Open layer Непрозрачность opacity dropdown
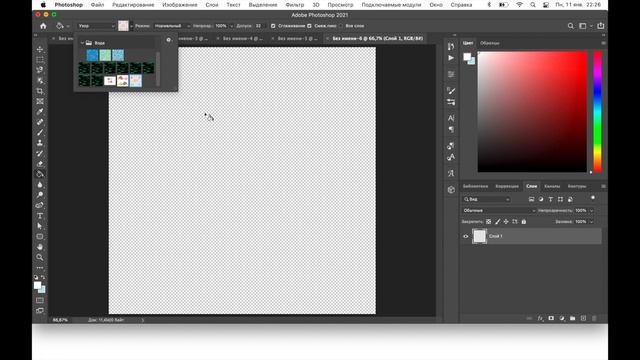 click(x=591, y=211)
